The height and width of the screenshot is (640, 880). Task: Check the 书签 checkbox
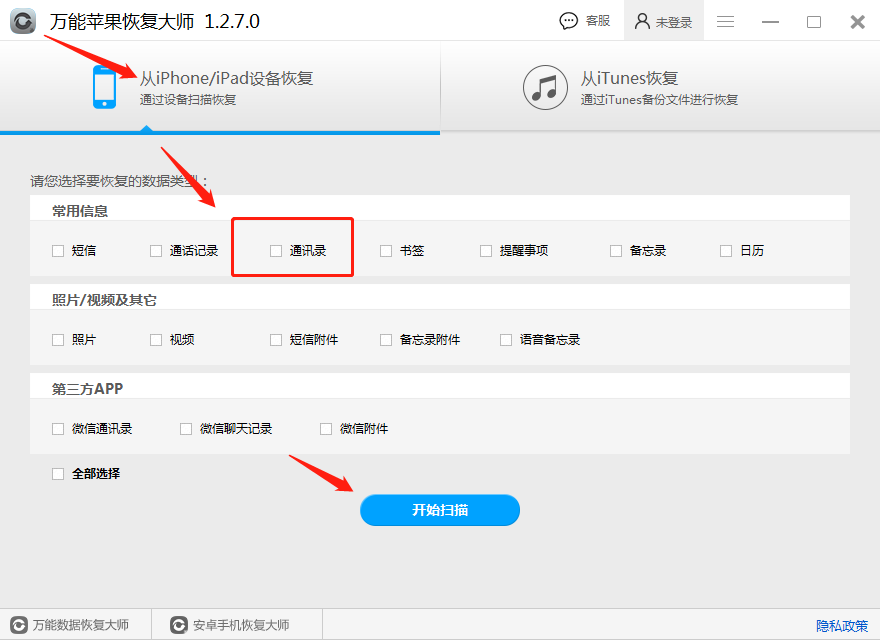tap(386, 250)
